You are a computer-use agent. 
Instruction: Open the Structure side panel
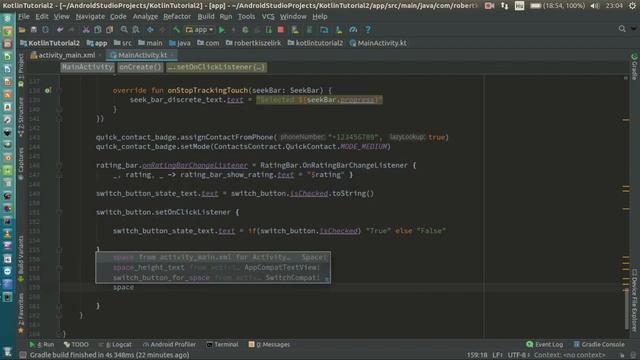click(21, 116)
